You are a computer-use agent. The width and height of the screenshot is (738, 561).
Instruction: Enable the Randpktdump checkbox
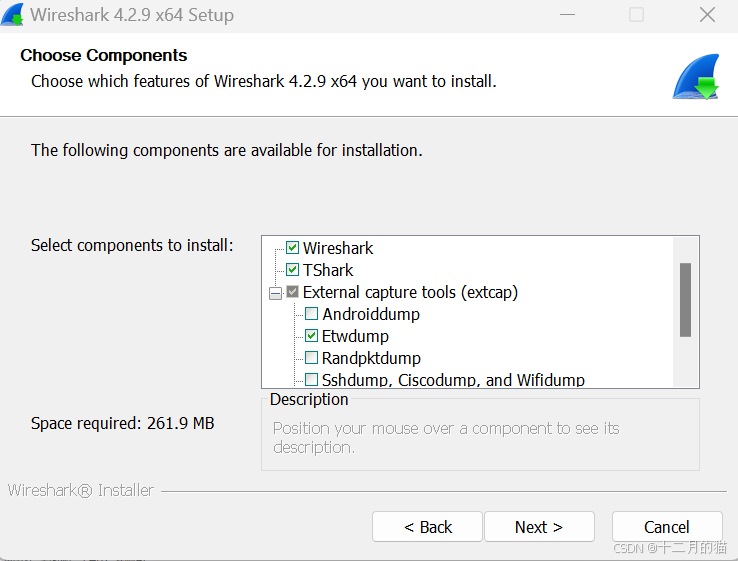point(311,358)
